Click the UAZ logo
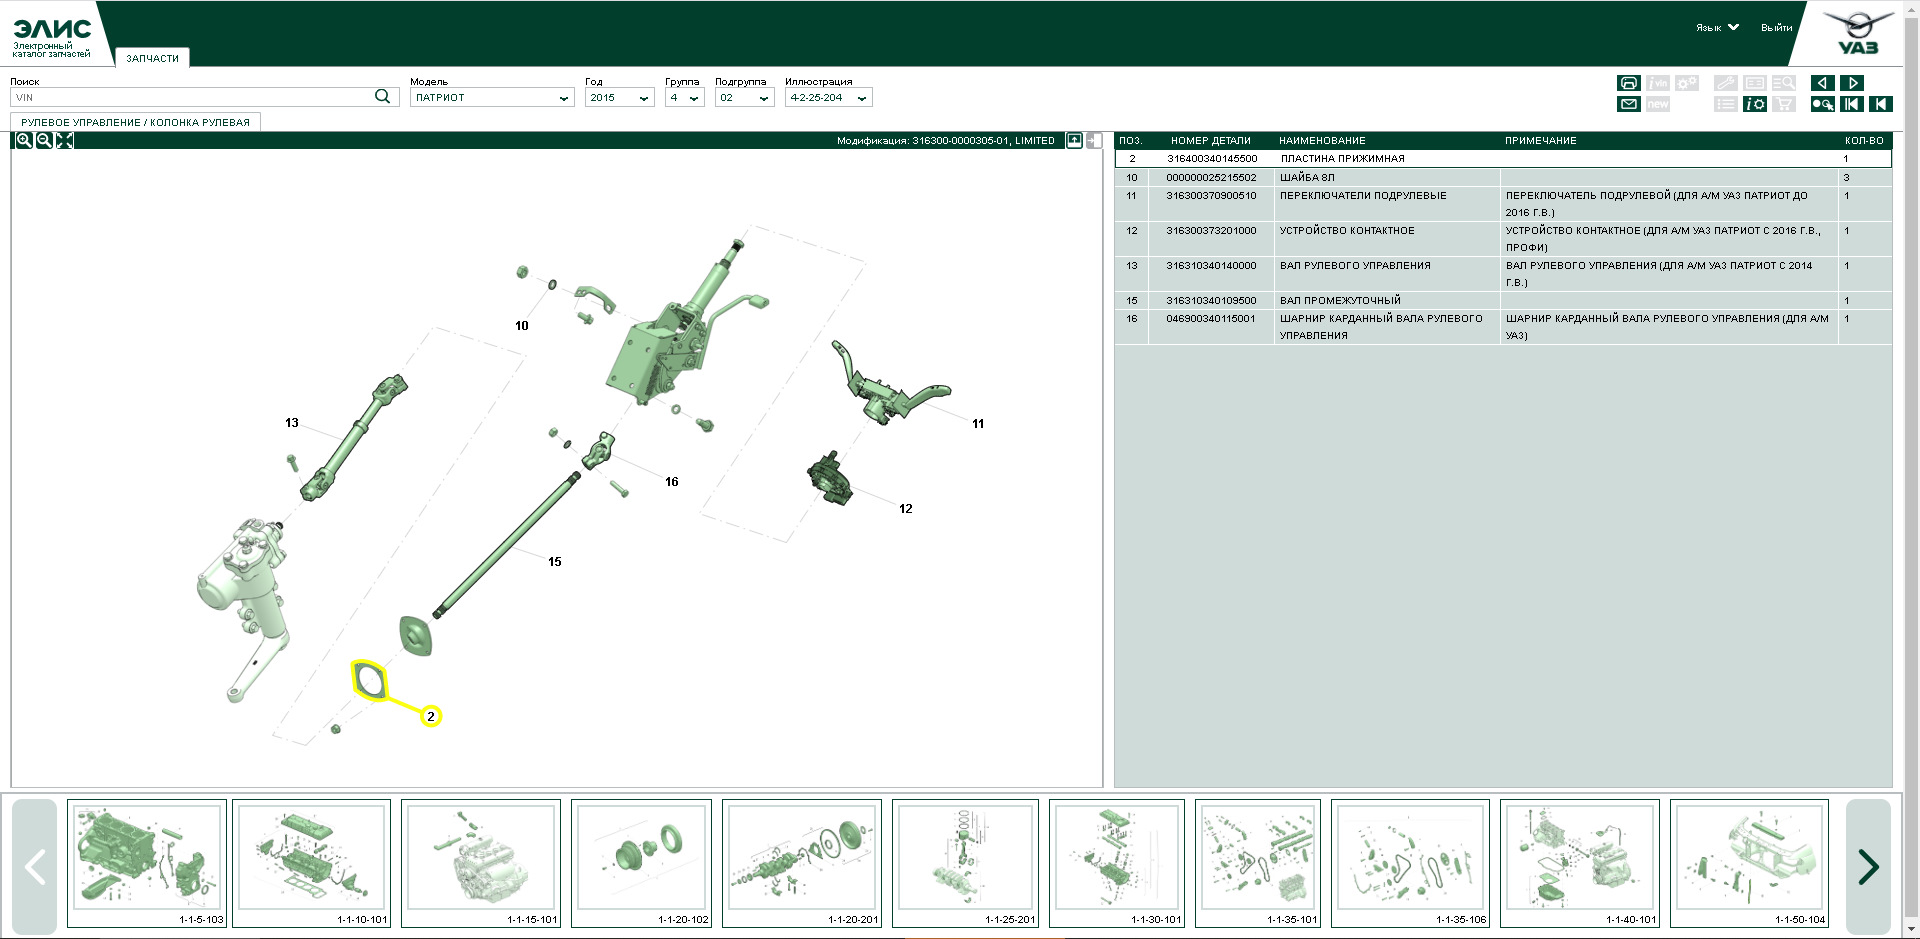Viewport: 1920px width, 939px height. tap(1858, 33)
